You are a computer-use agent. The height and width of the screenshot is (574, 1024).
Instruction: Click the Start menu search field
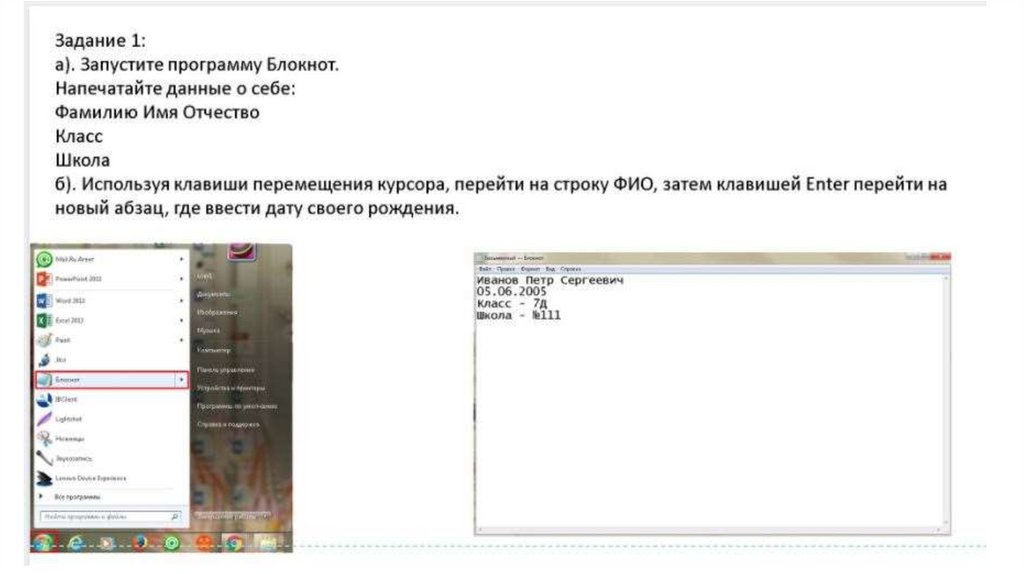(110, 517)
